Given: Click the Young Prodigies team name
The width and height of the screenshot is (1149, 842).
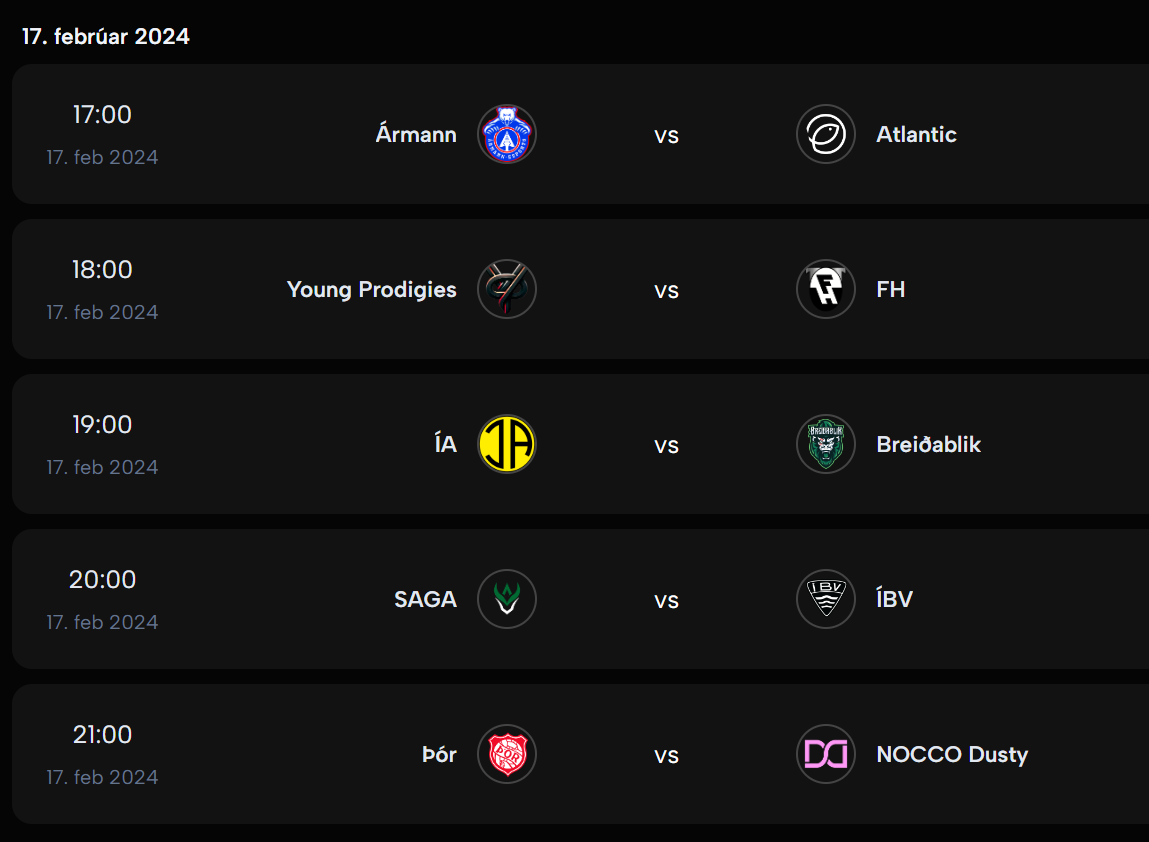Looking at the screenshot, I should point(372,289).
